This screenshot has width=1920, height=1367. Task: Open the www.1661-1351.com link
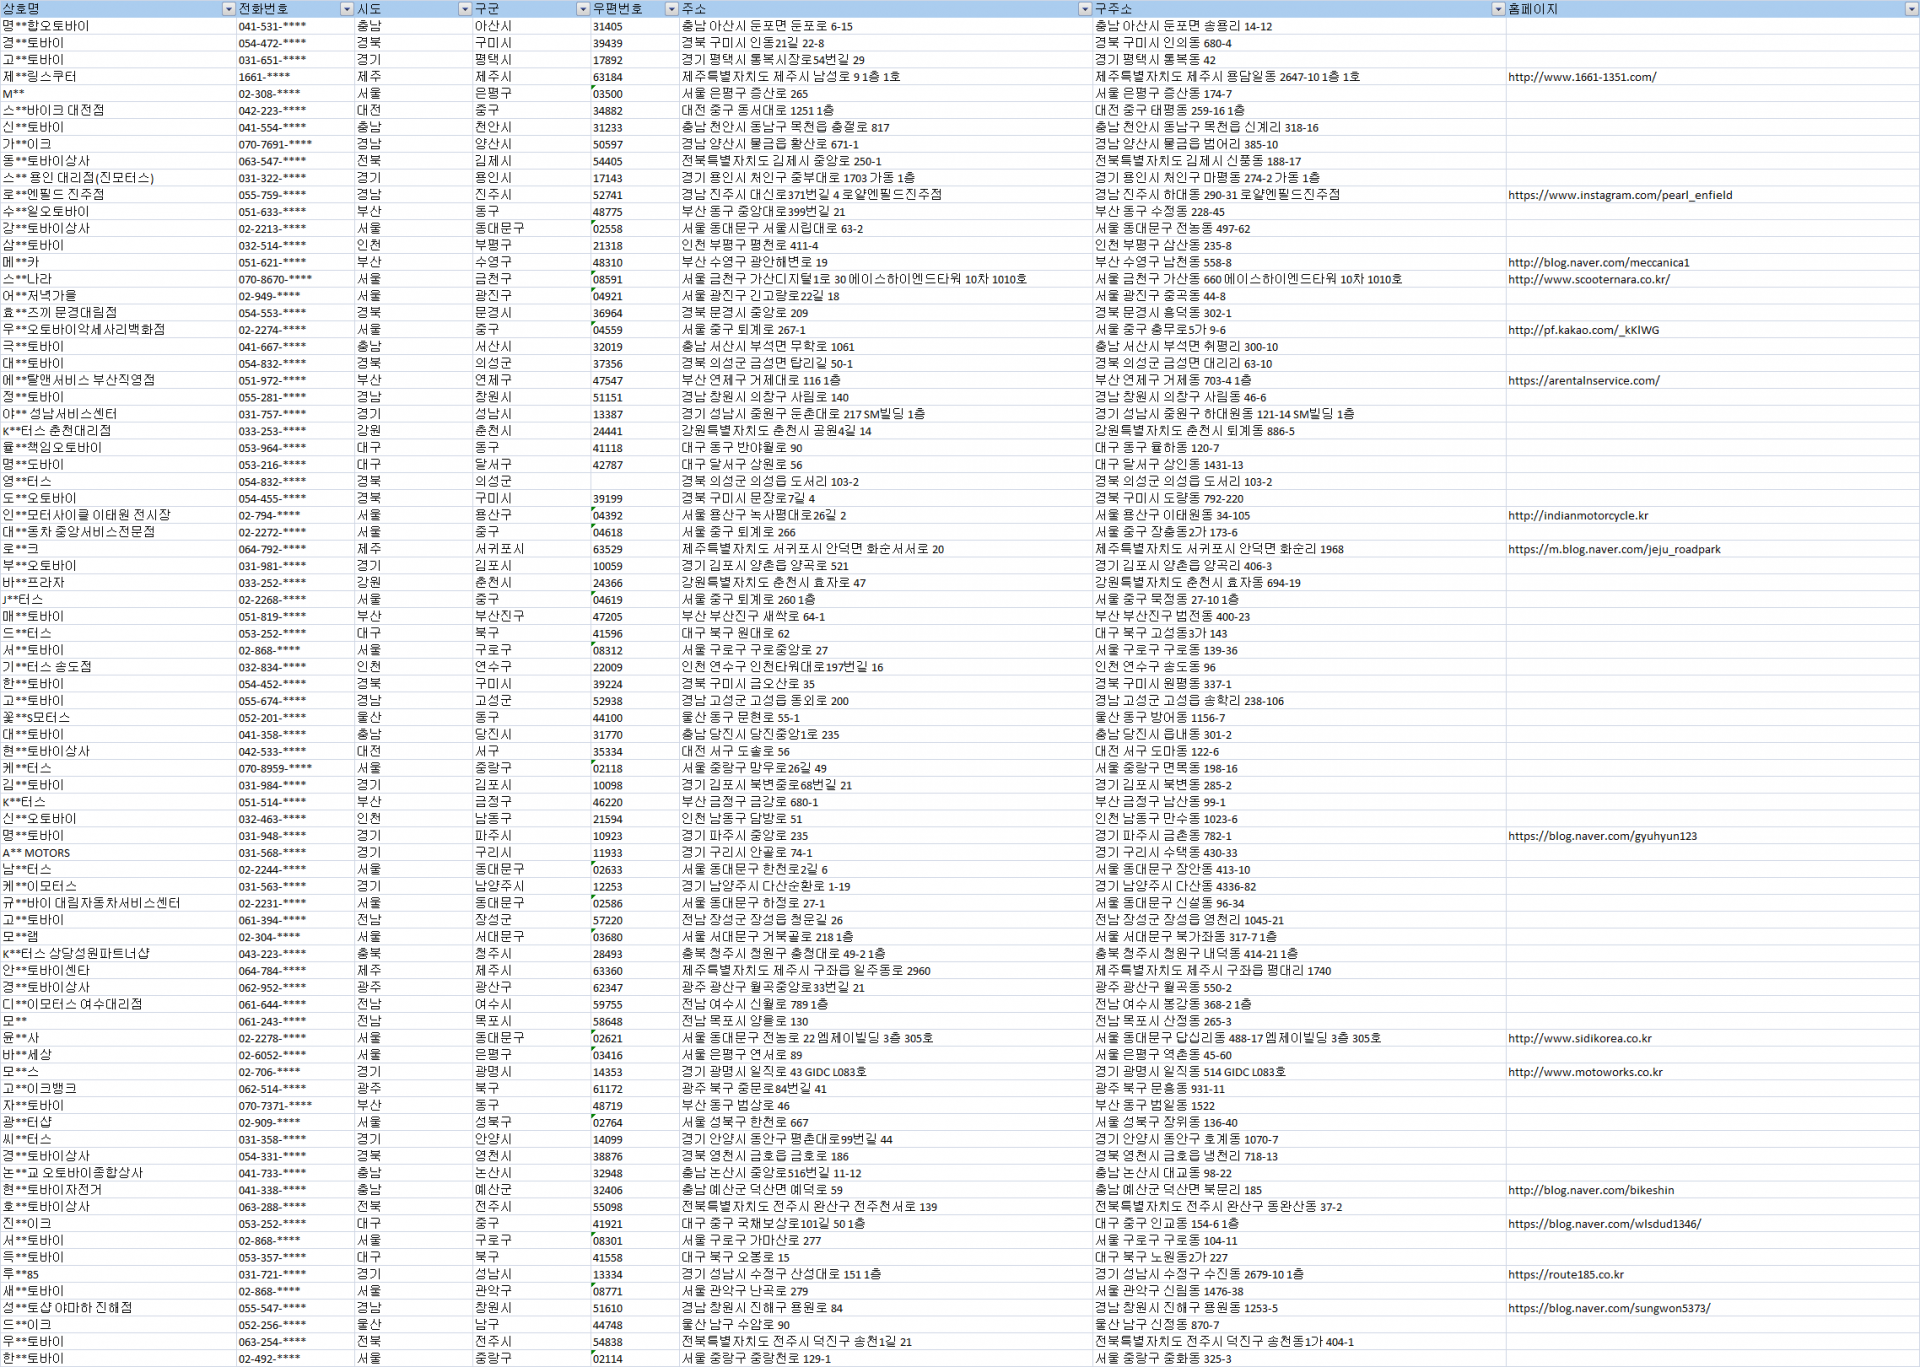[x=1582, y=77]
